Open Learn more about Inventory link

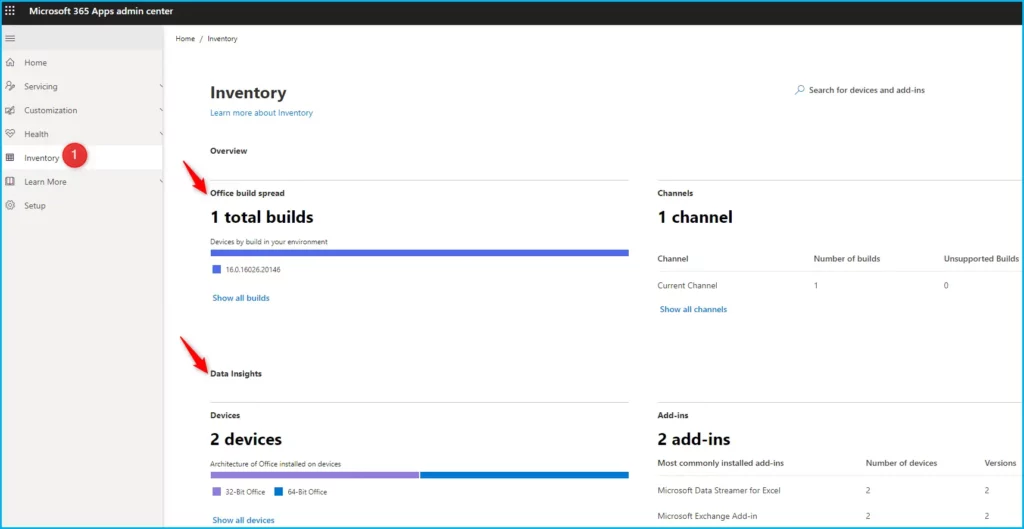(261, 113)
